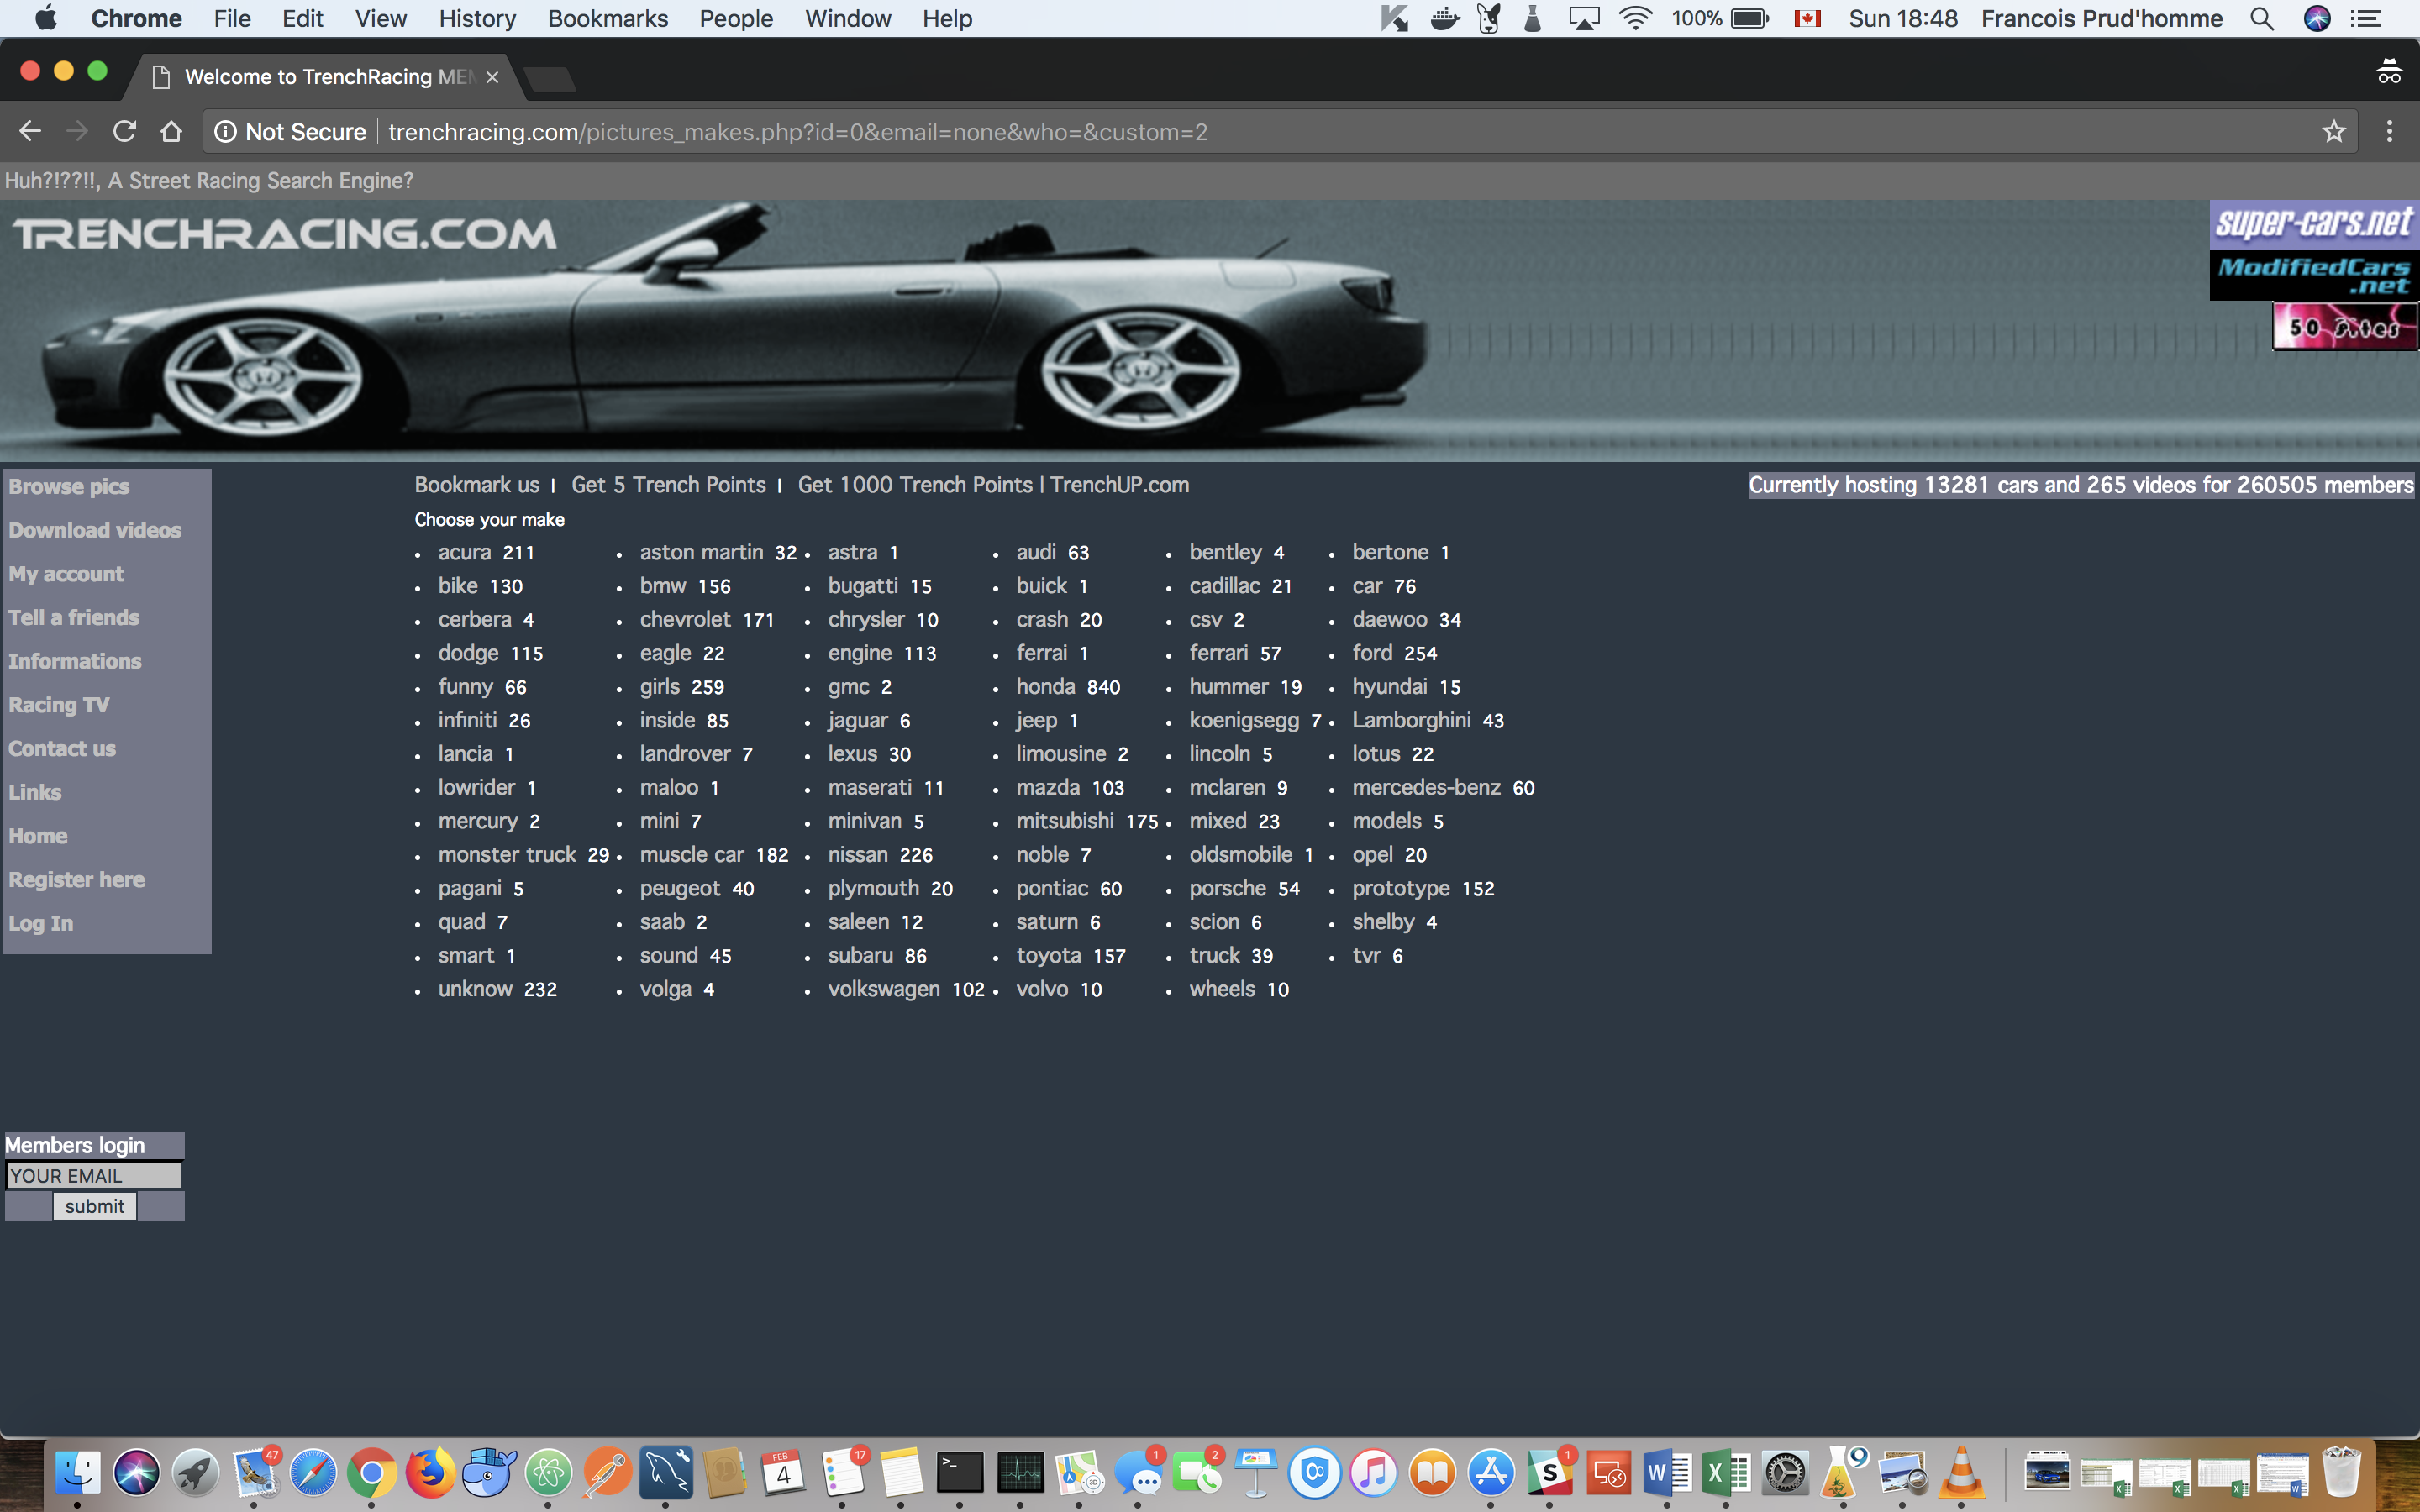Open the AirPlay display menu
The image size is (2420, 1512).
1584,18
